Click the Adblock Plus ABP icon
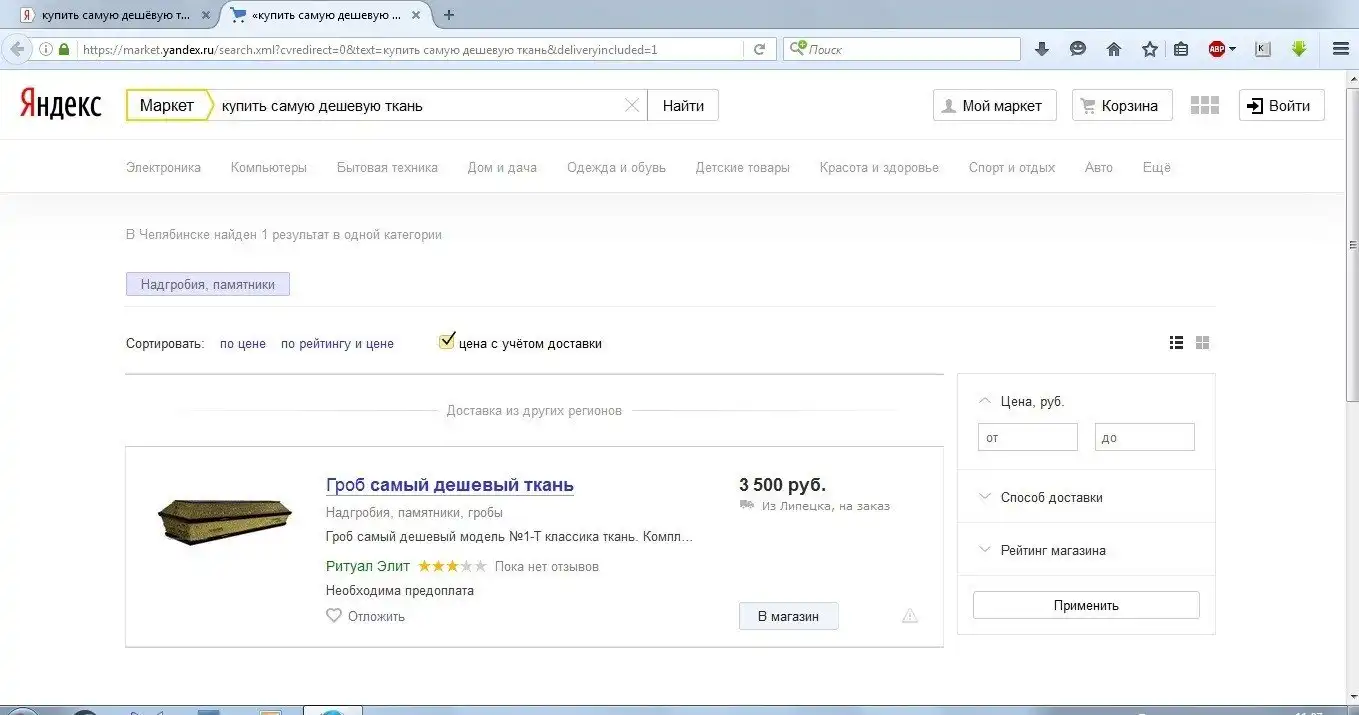Screen dimensions: 1359x715 1217,49
